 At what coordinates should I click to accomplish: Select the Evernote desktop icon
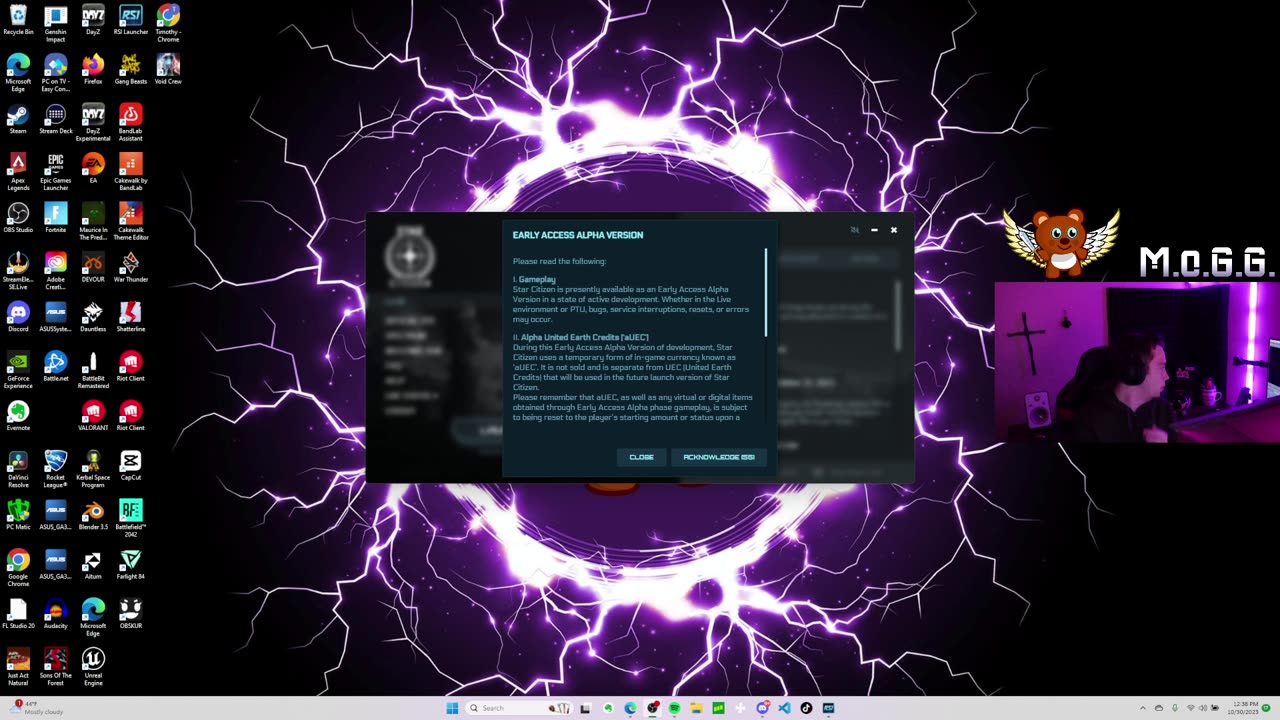point(18,416)
